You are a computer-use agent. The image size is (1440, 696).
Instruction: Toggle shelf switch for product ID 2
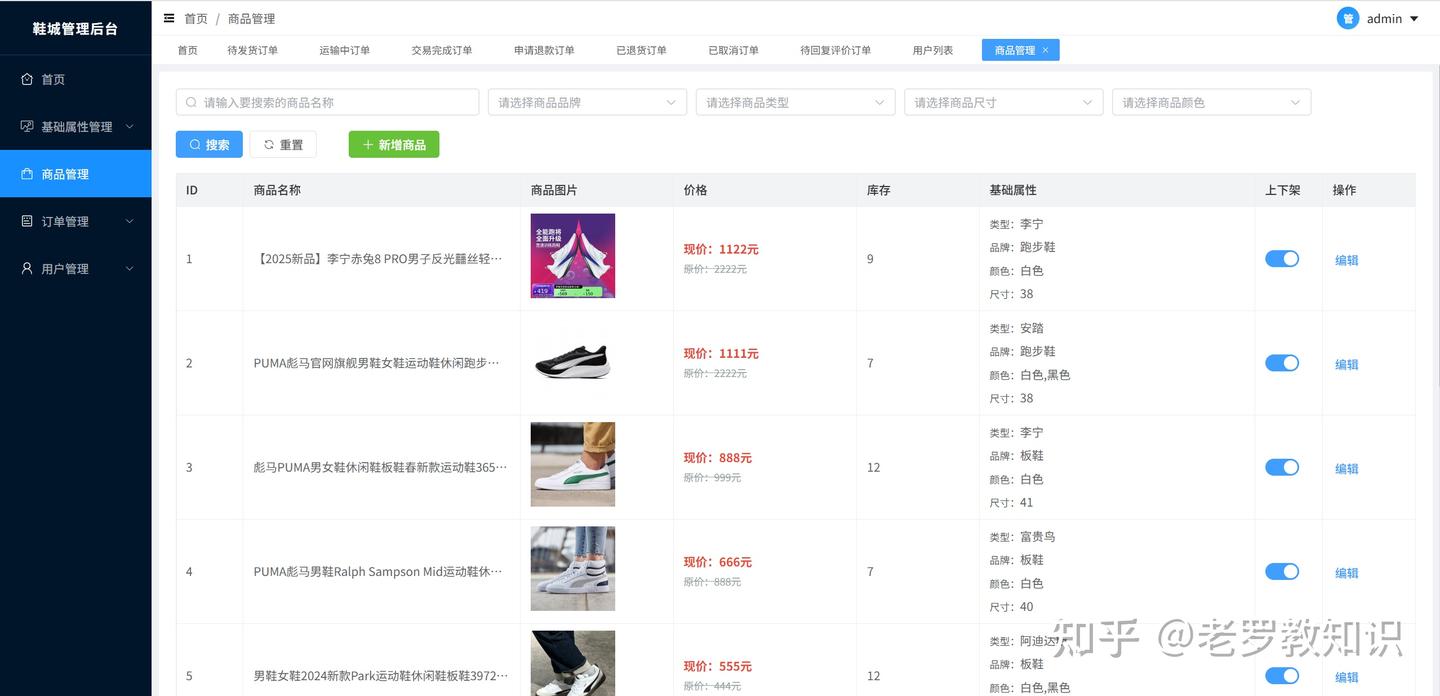point(1282,363)
